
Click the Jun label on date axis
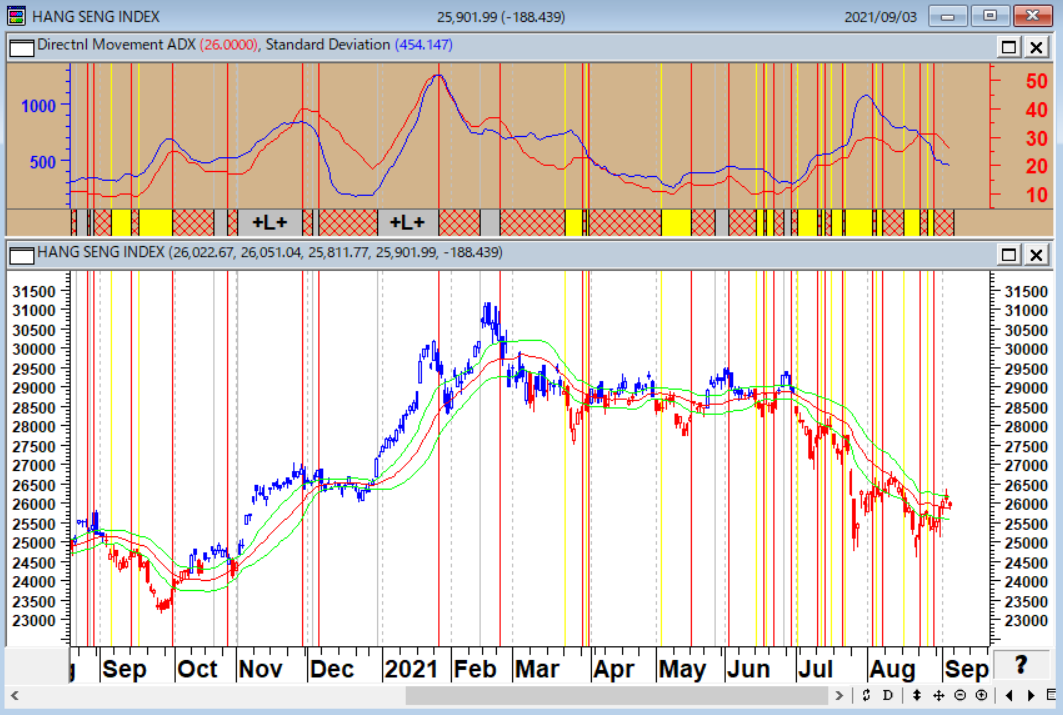(x=748, y=669)
